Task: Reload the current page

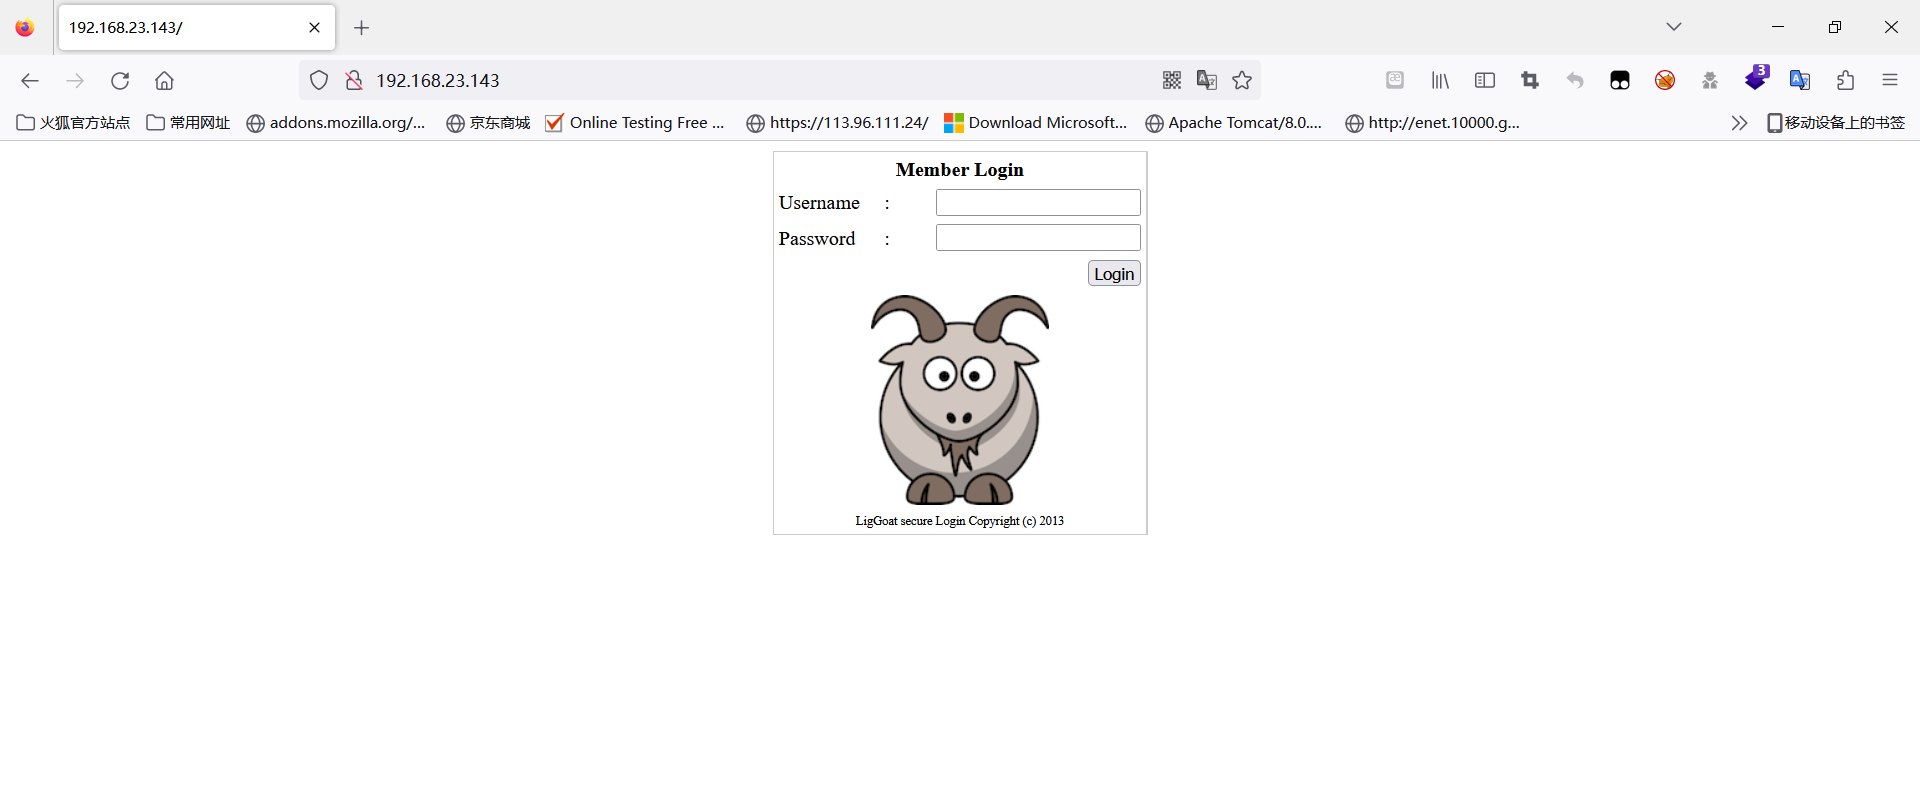Action: tap(120, 81)
